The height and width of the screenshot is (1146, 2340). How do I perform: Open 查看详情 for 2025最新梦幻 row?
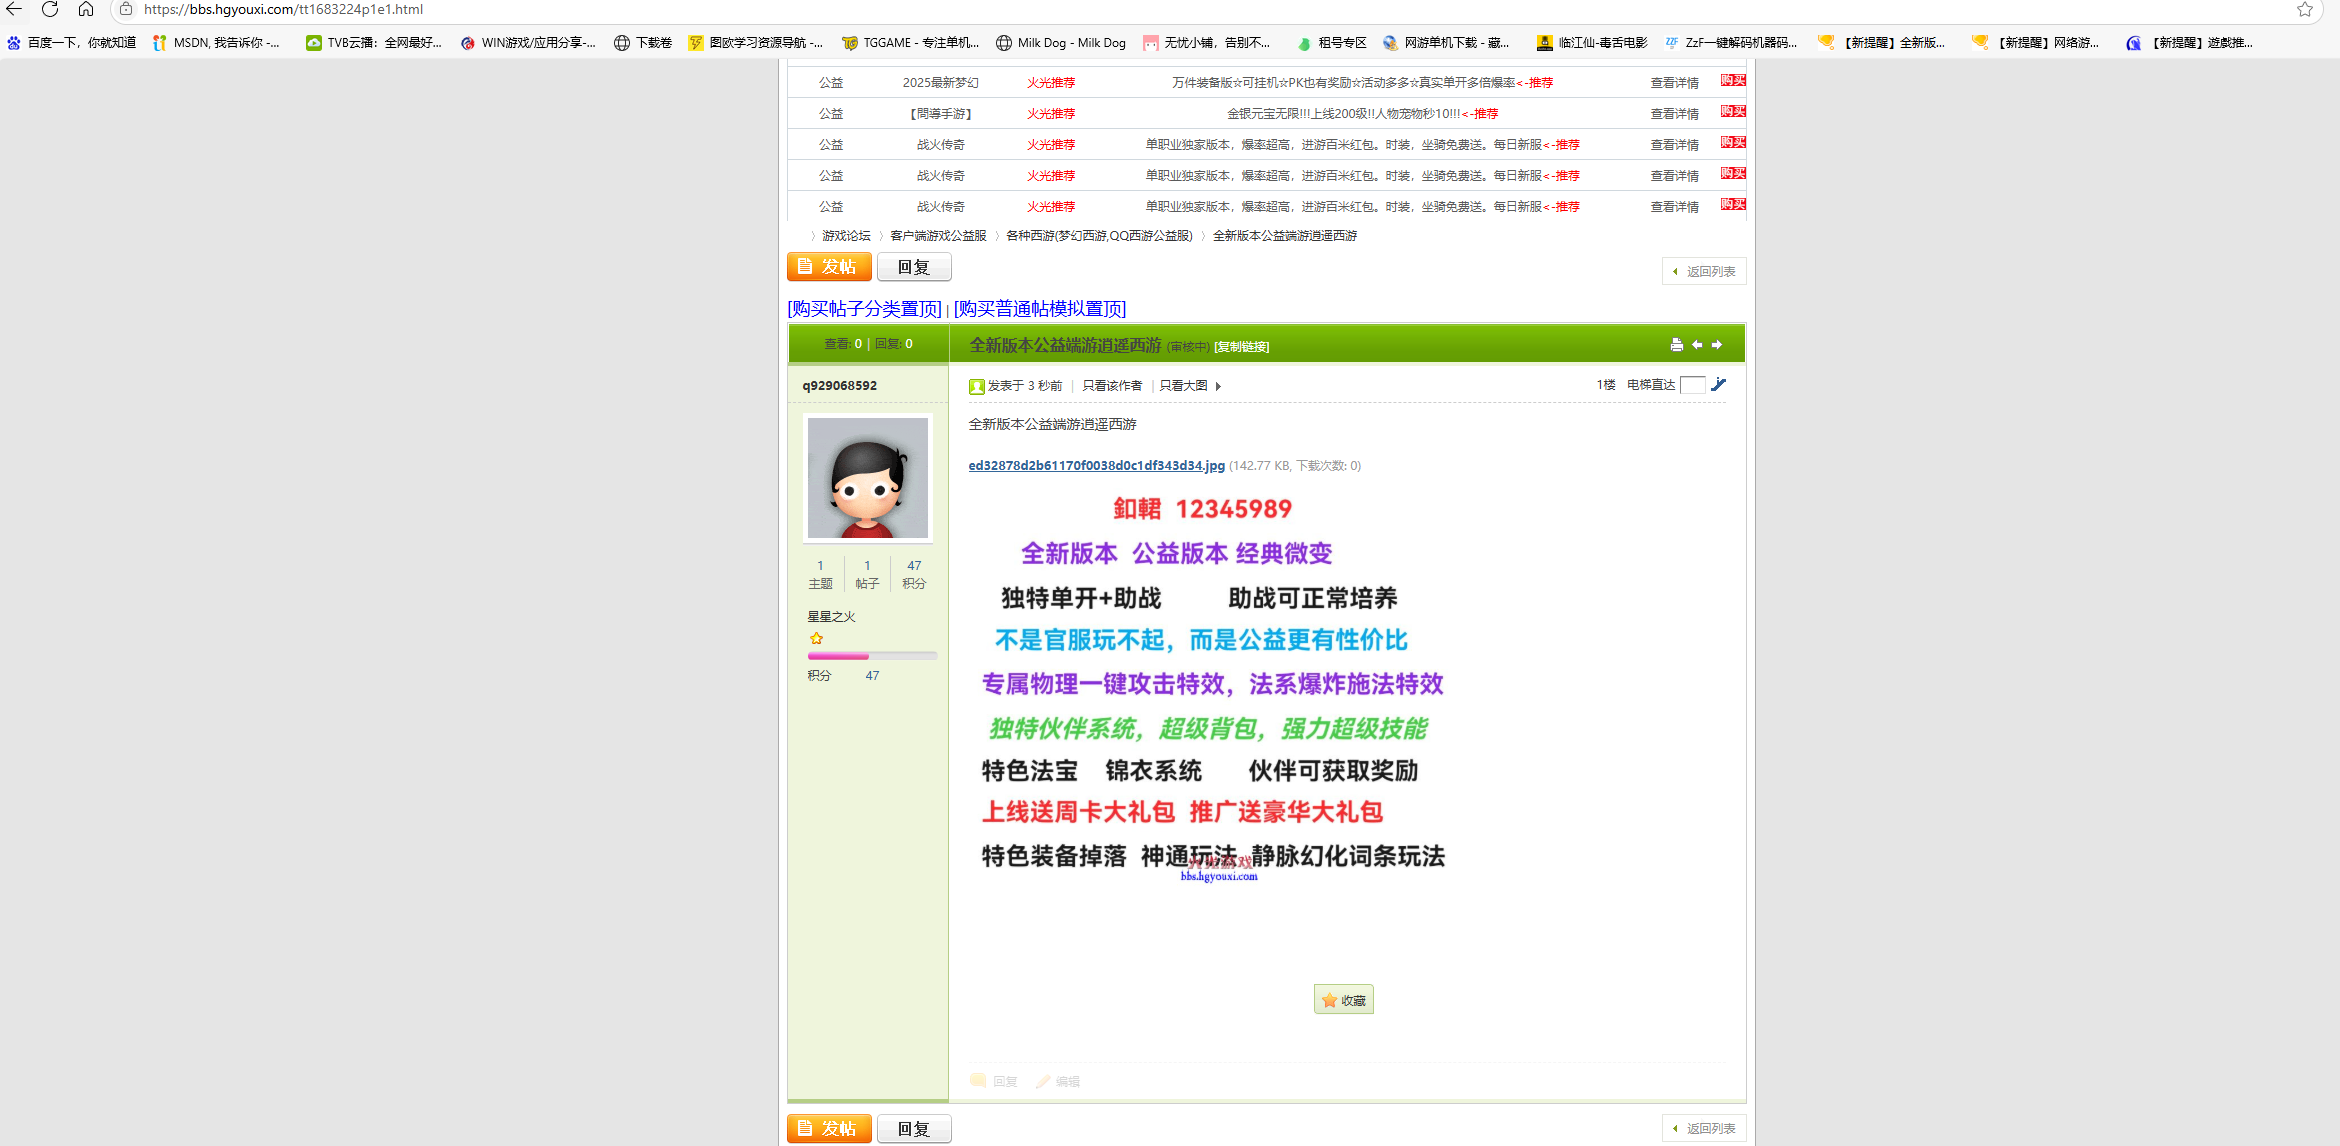click(x=1674, y=83)
